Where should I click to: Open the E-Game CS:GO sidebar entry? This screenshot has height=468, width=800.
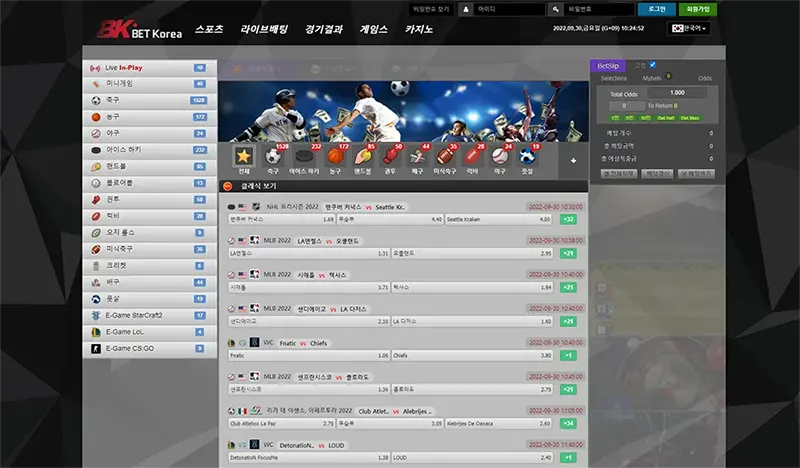(x=149, y=349)
